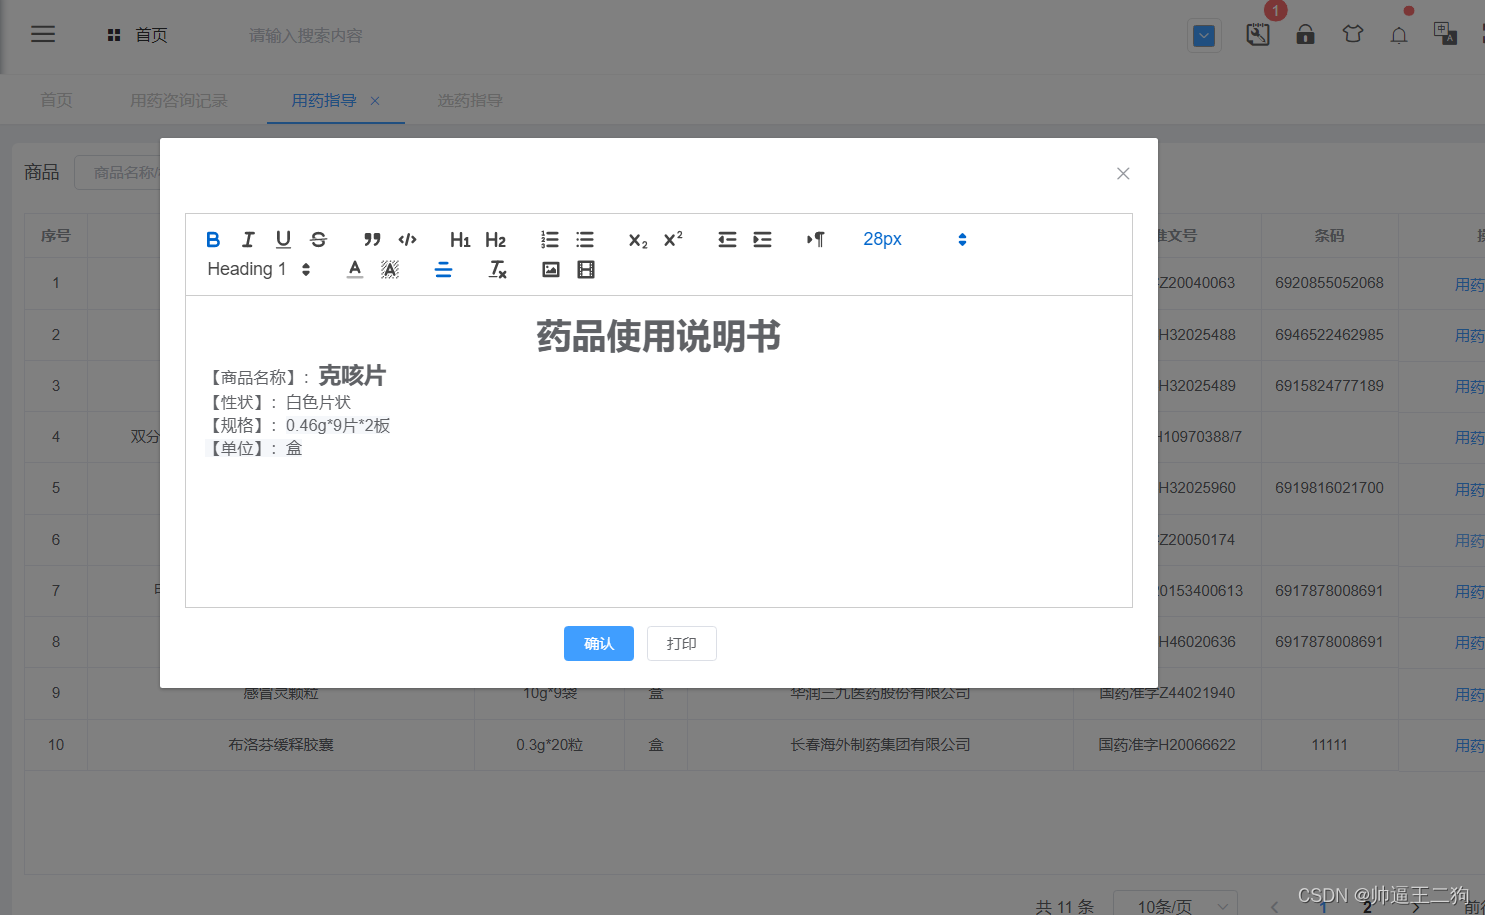Viewport: 1485px width, 915px height.
Task: Apply Heading 1 with H1 button
Action: (460, 239)
